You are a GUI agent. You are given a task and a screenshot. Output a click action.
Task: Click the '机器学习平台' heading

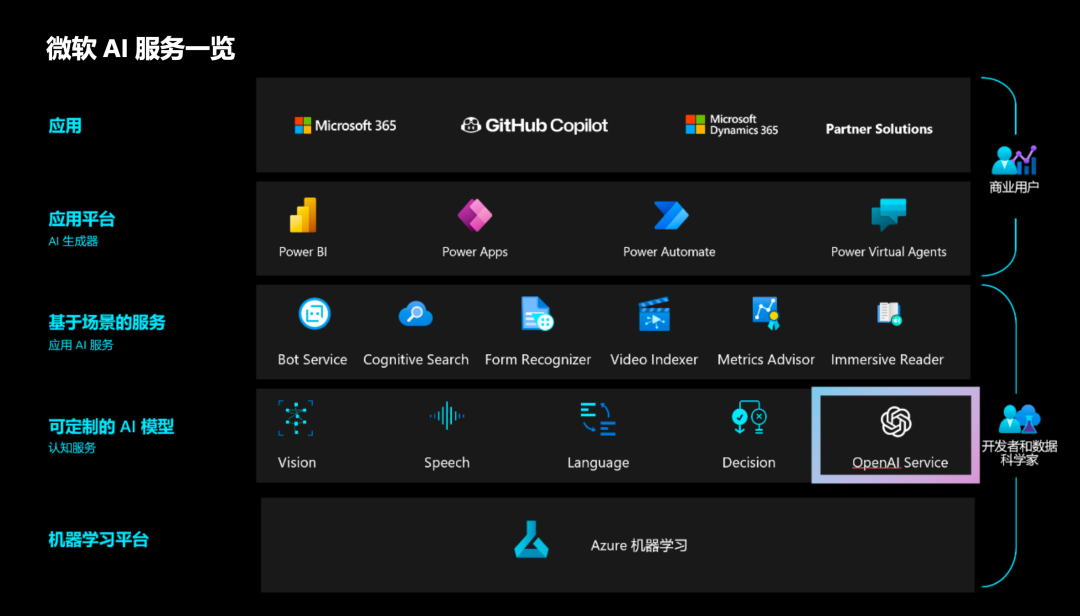click(98, 540)
